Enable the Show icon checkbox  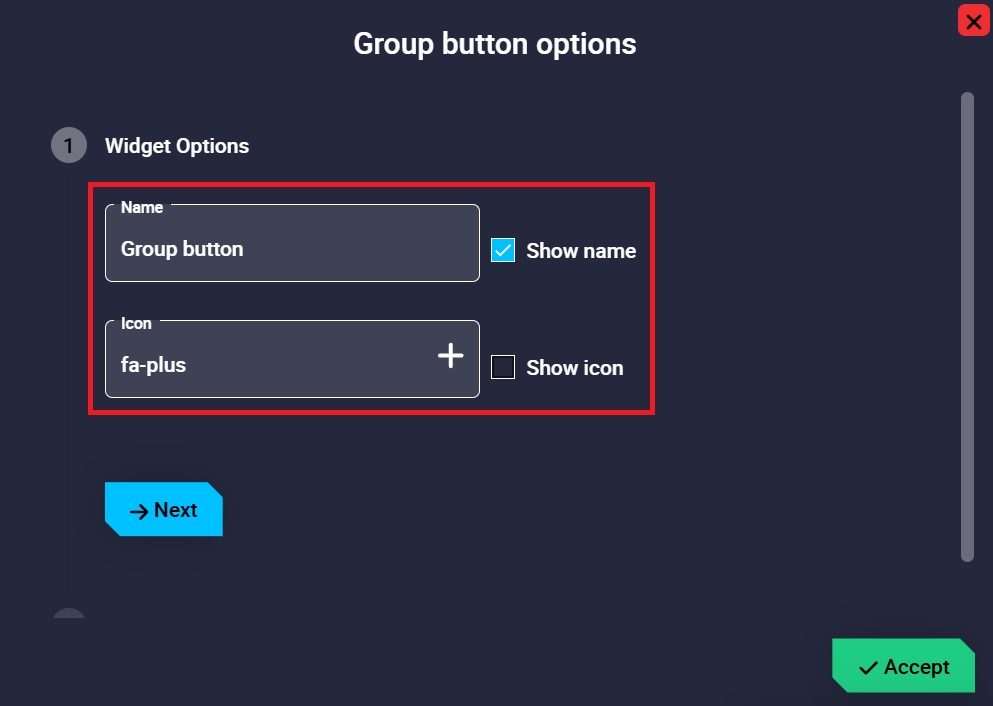(x=503, y=368)
